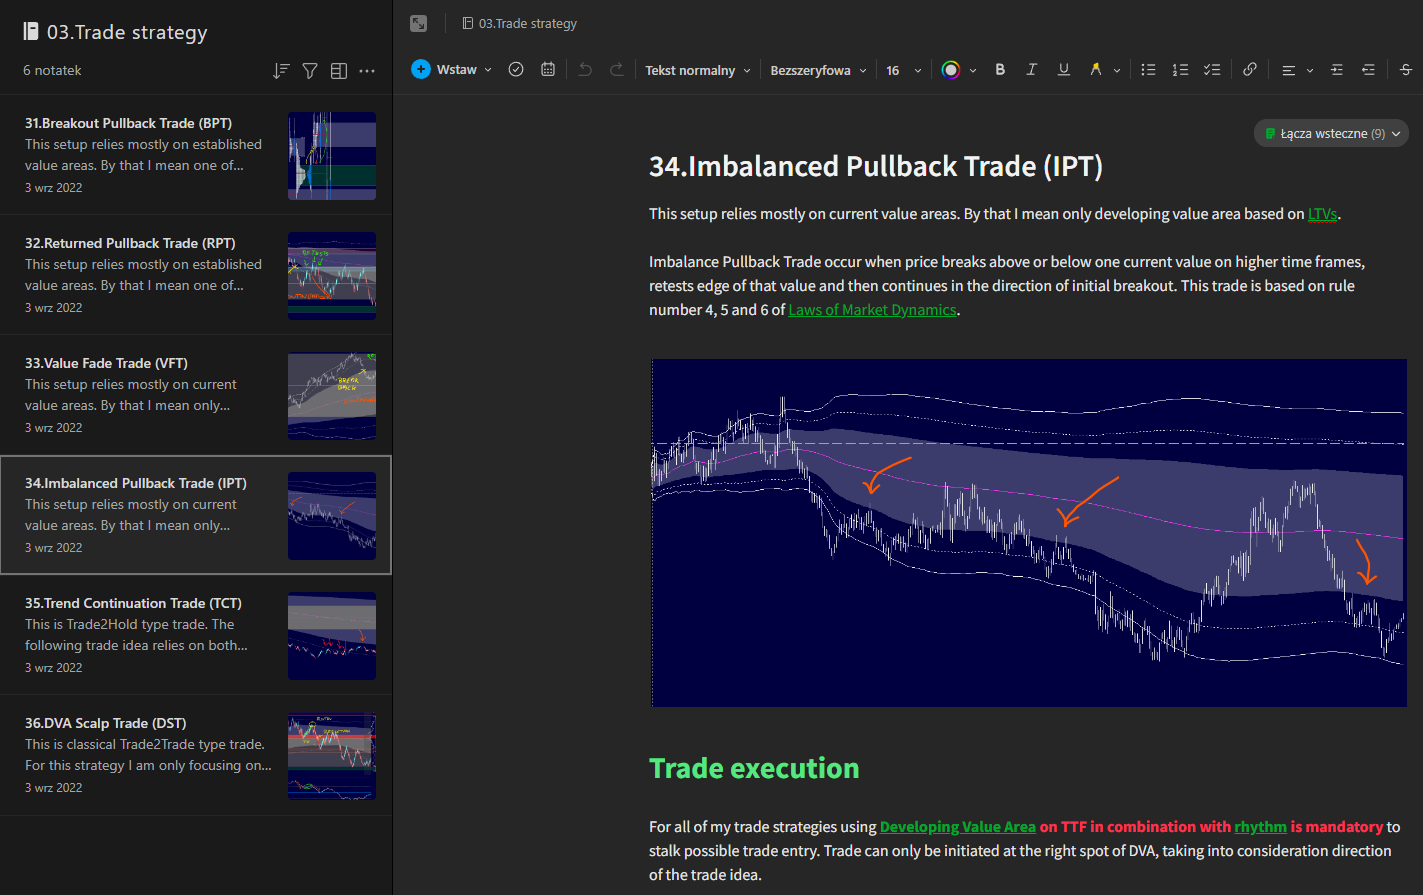Toggle italic text formatting
This screenshot has height=895, width=1423.
pos(1031,70)
